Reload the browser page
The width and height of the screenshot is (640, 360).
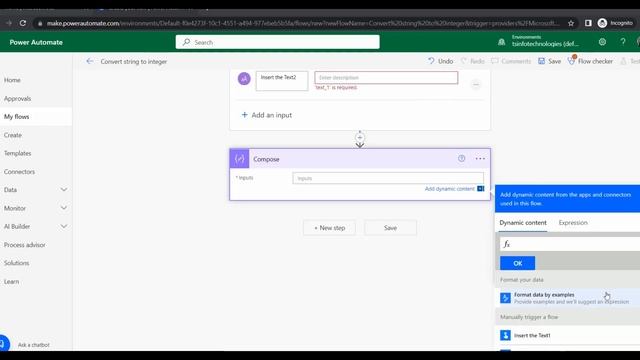23,23
